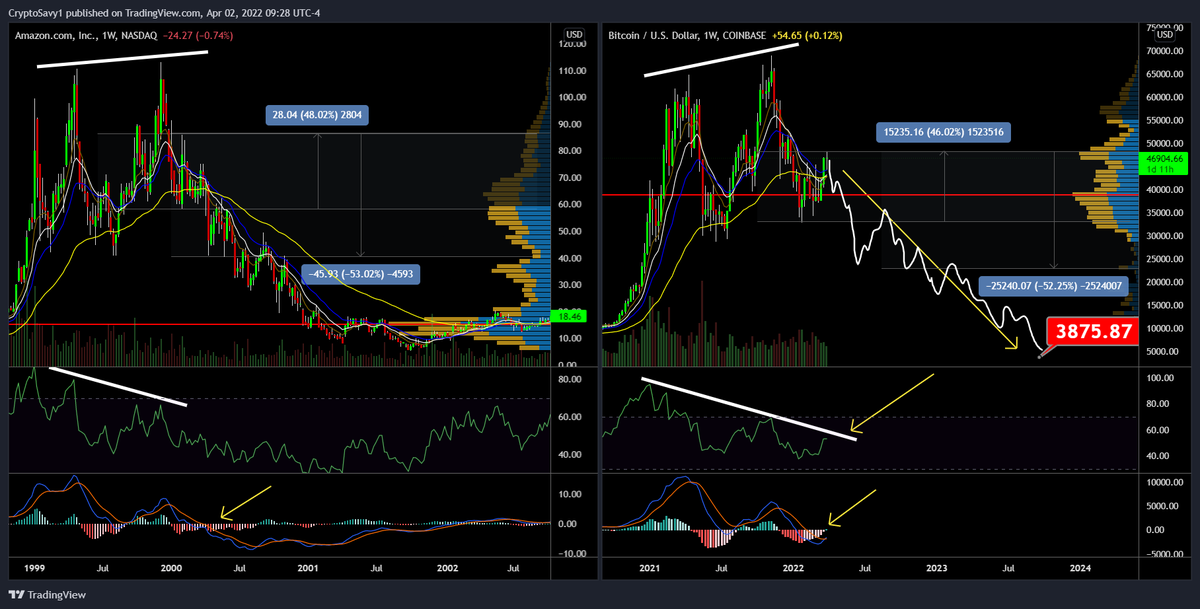Image resolution: width=1200 pixels, height=609 pixels.
Task: Select the 15235.16 (46.02%) 1523516 measurement label
Action: (945, 130)
